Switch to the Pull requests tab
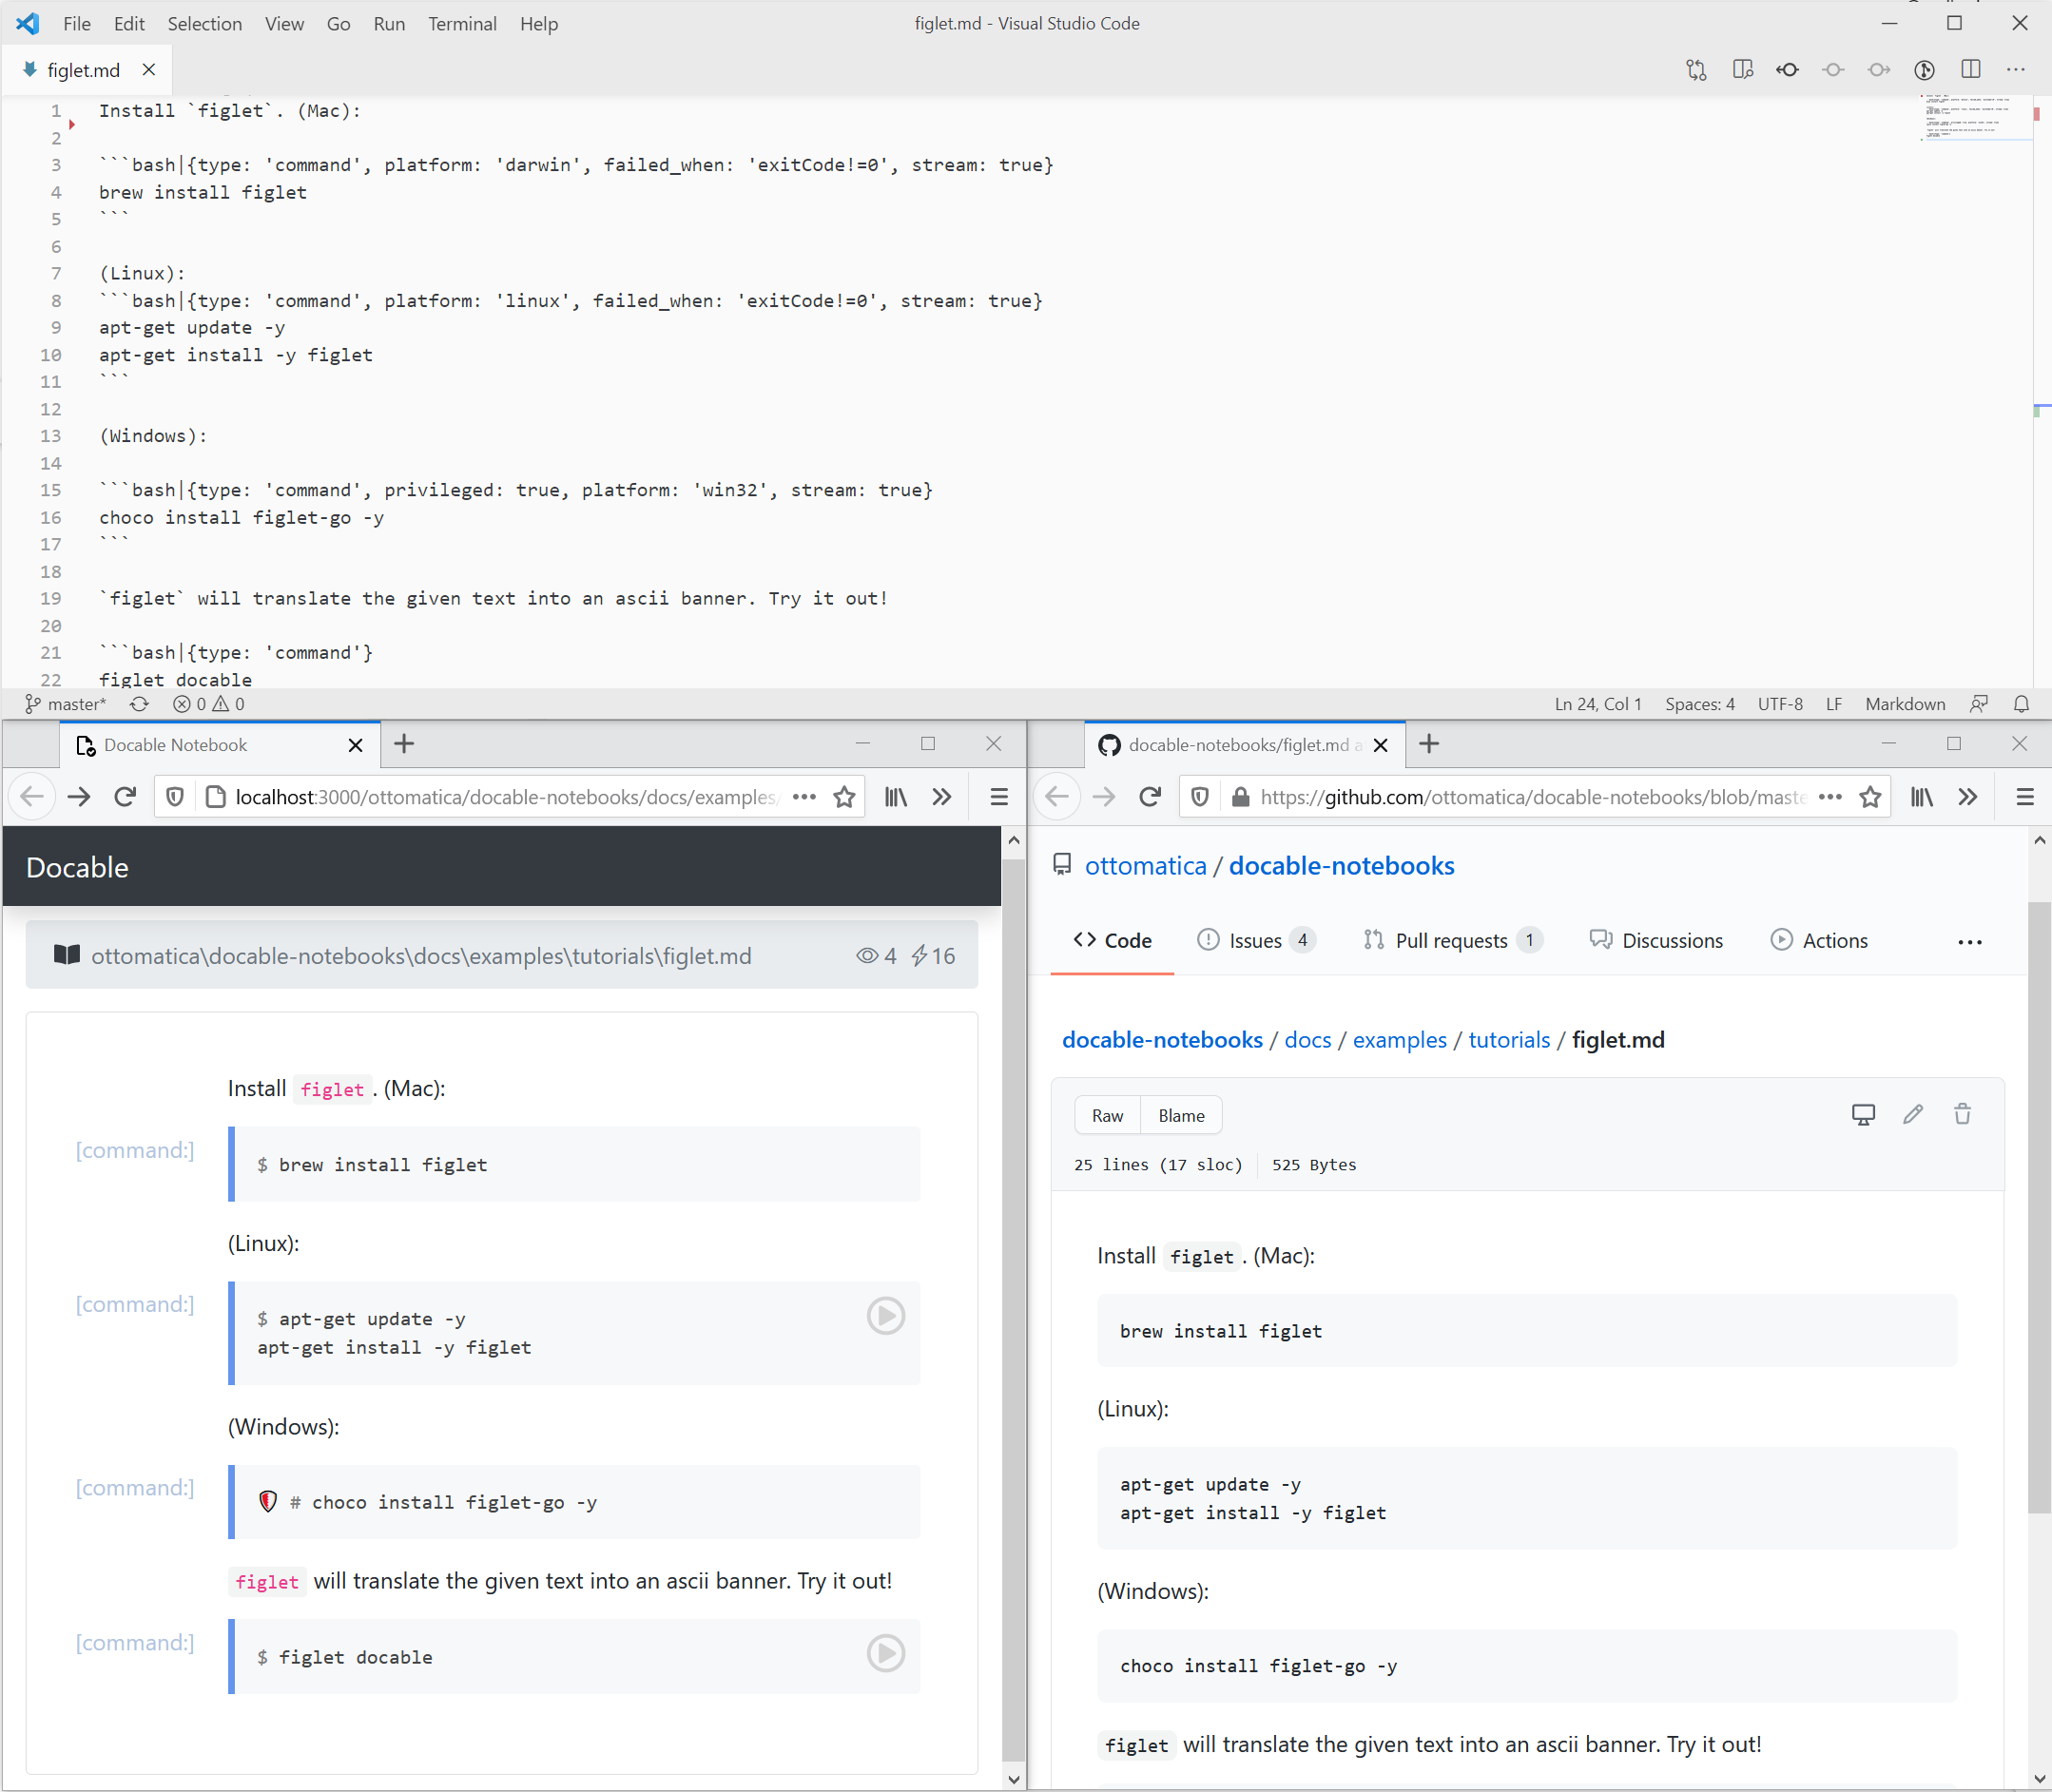2052x1792 pixels. point(1450,940)
